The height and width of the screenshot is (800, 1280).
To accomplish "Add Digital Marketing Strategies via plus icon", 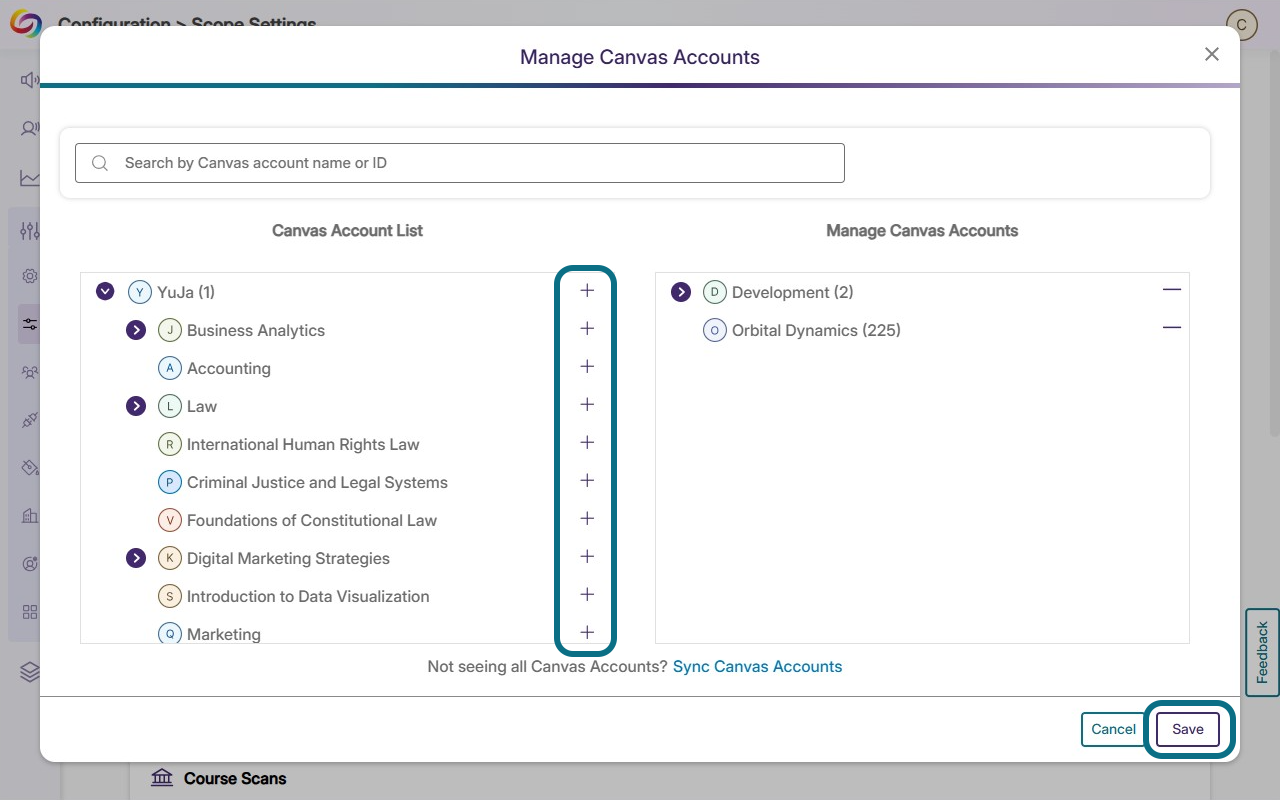I will click(587, 557).
